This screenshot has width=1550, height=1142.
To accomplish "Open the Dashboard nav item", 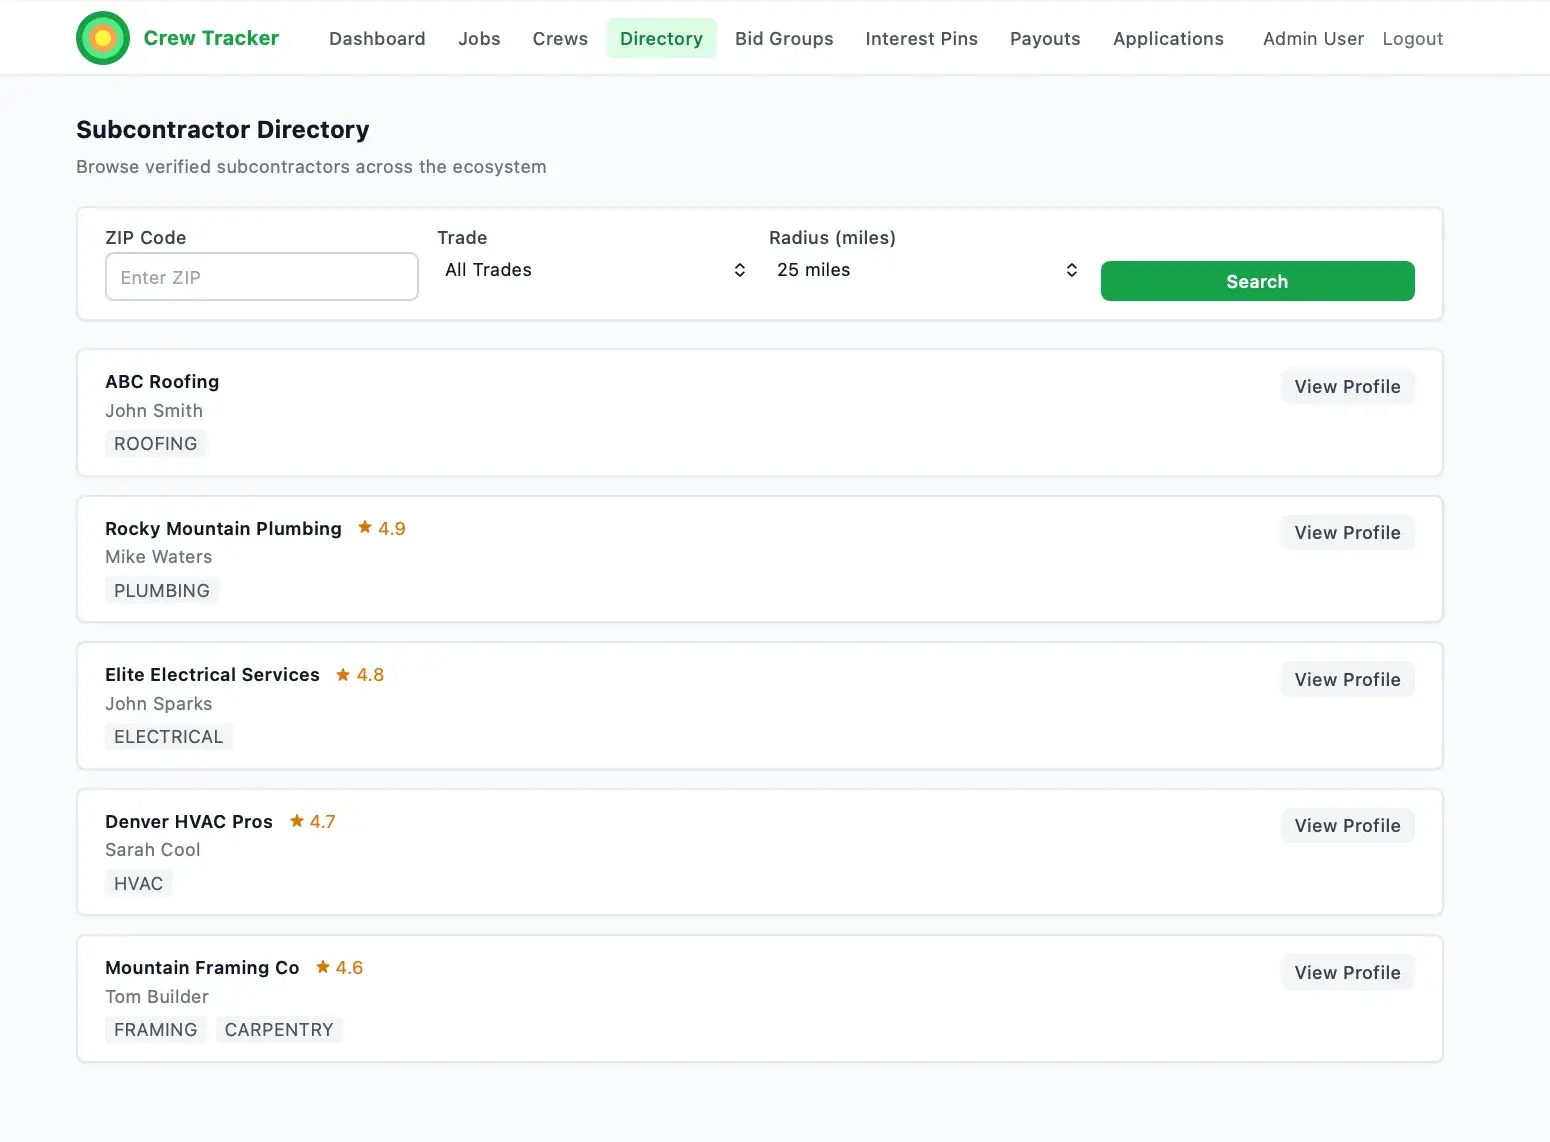I will point(377,38).
